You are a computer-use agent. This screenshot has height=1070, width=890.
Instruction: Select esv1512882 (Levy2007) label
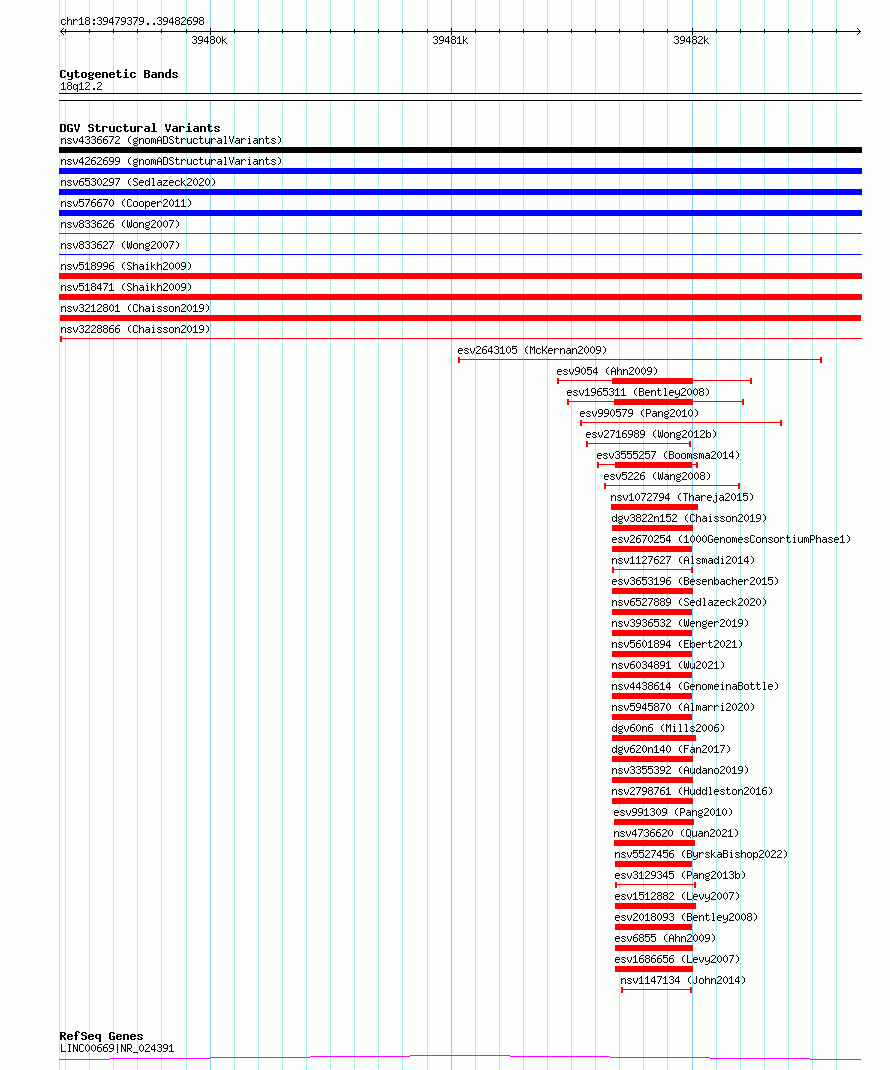click(677, 897)
